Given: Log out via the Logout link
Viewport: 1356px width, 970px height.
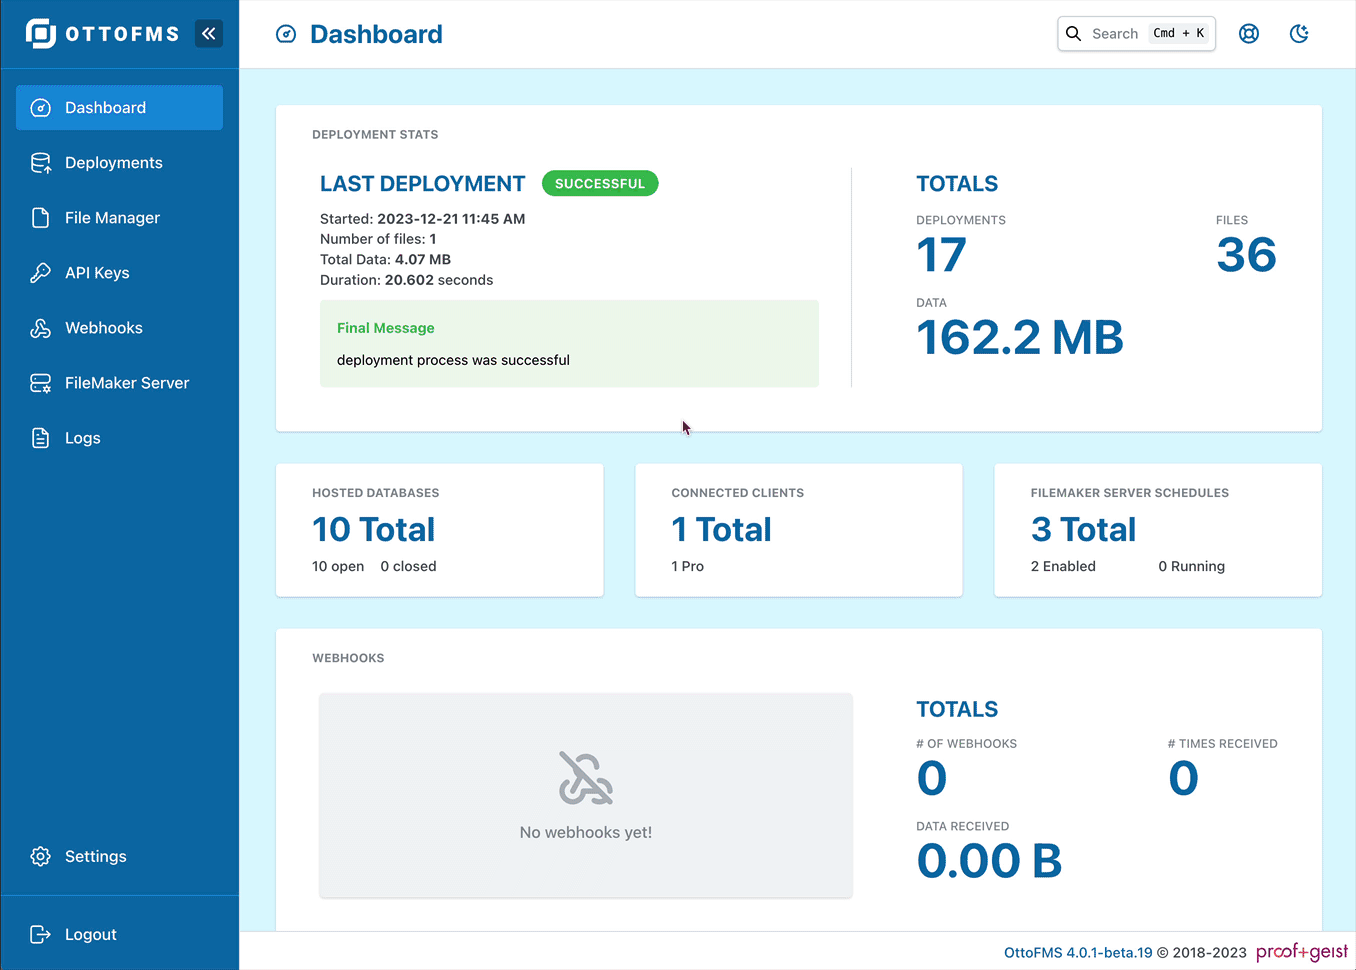Looking at the screenshot, I should 119,935.
